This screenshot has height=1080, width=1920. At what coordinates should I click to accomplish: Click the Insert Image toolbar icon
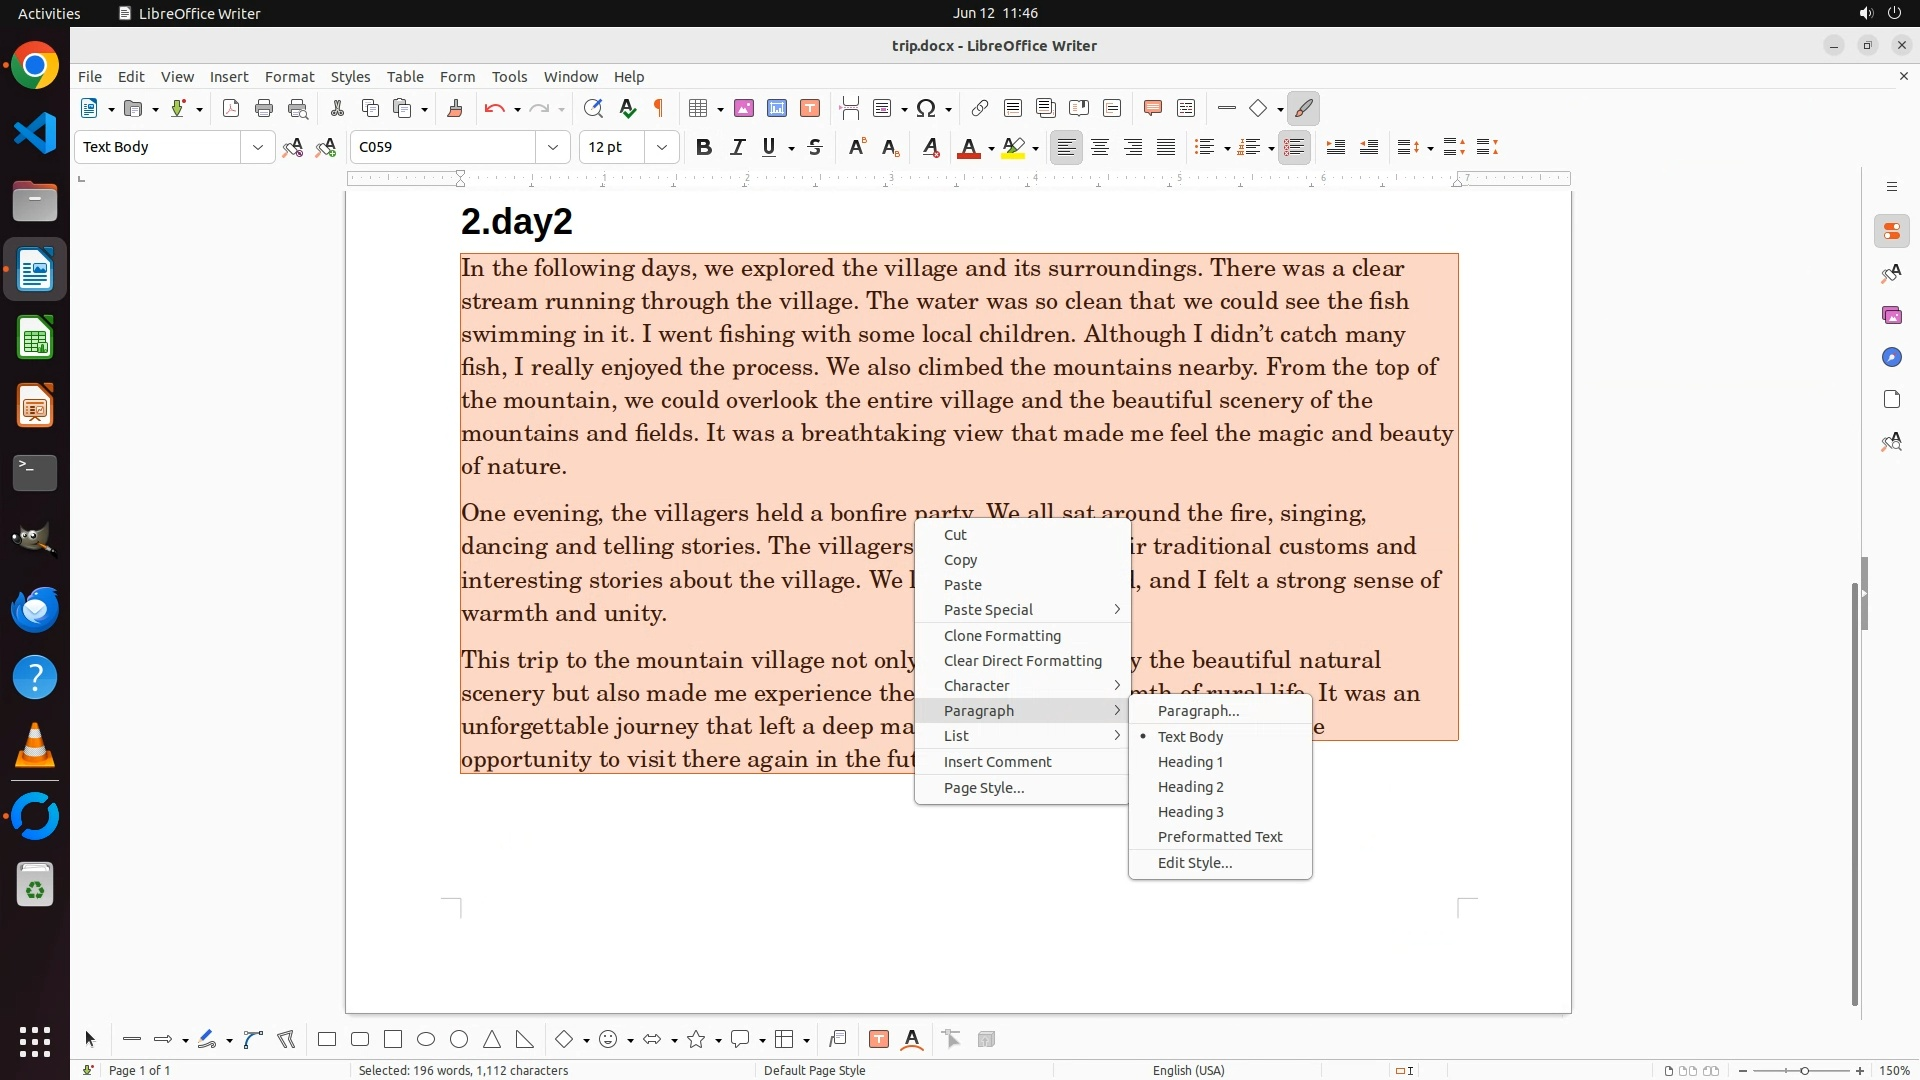click(743, 108)
